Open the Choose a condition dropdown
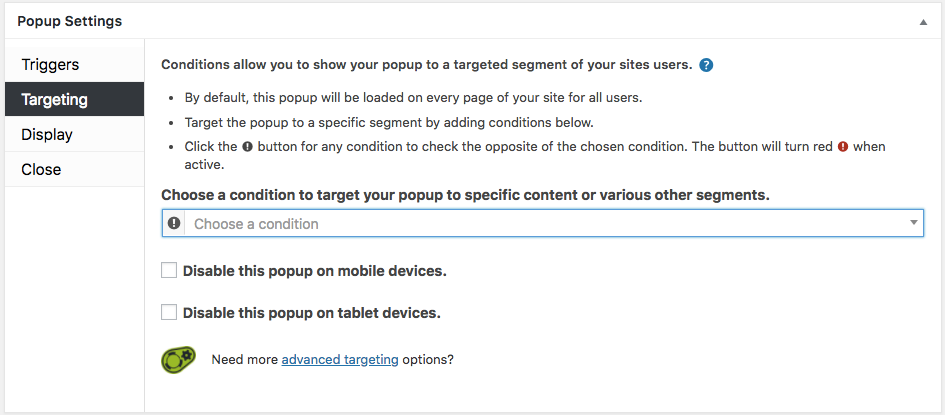The width and height of the screenshot is (945, 415). (x=542, y=223)
